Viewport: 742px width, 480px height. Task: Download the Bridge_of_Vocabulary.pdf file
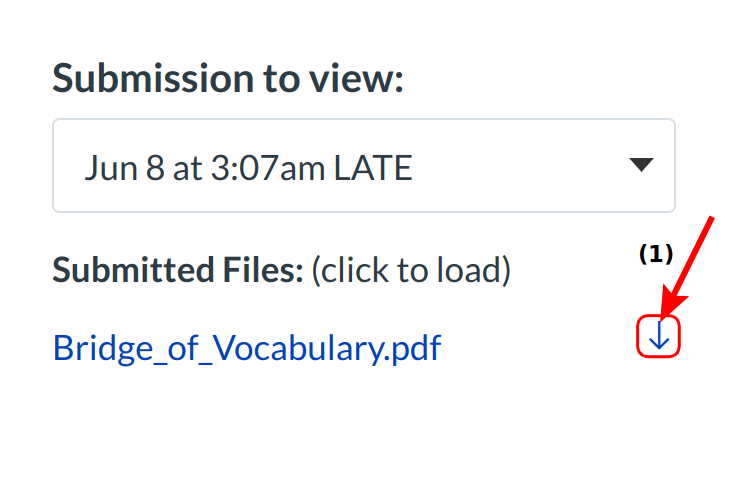658,339
